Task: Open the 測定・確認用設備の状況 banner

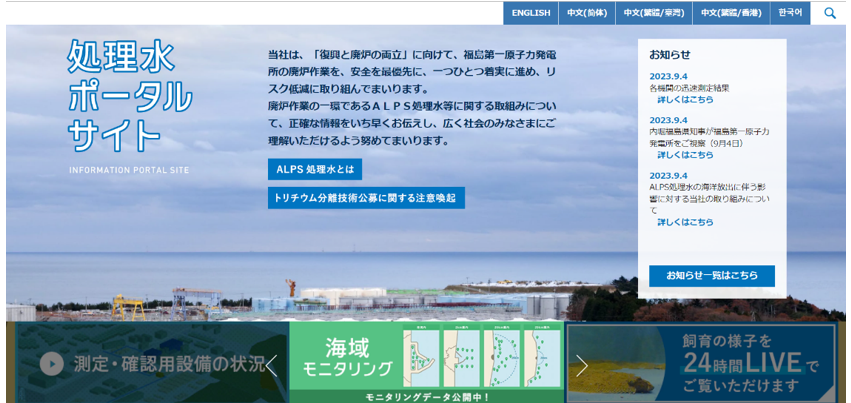Action: tap(152, 362)
